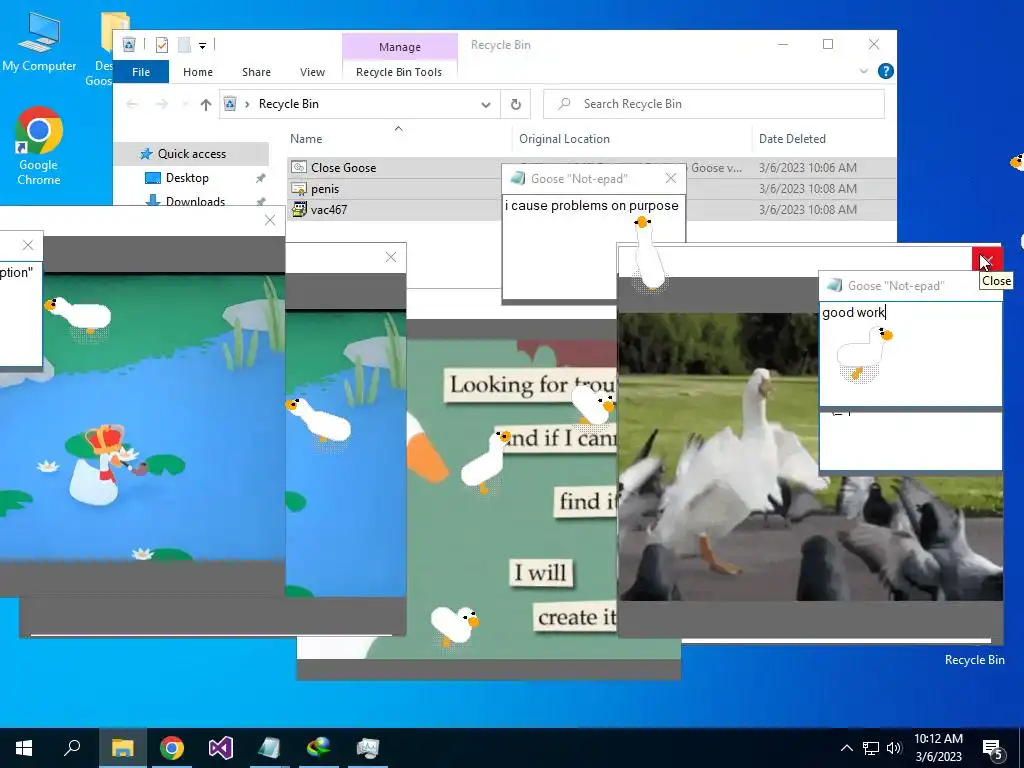Click the volume speaker tray icon
This screenshot has width=1024, height=768.
click(x=894, y=748)
